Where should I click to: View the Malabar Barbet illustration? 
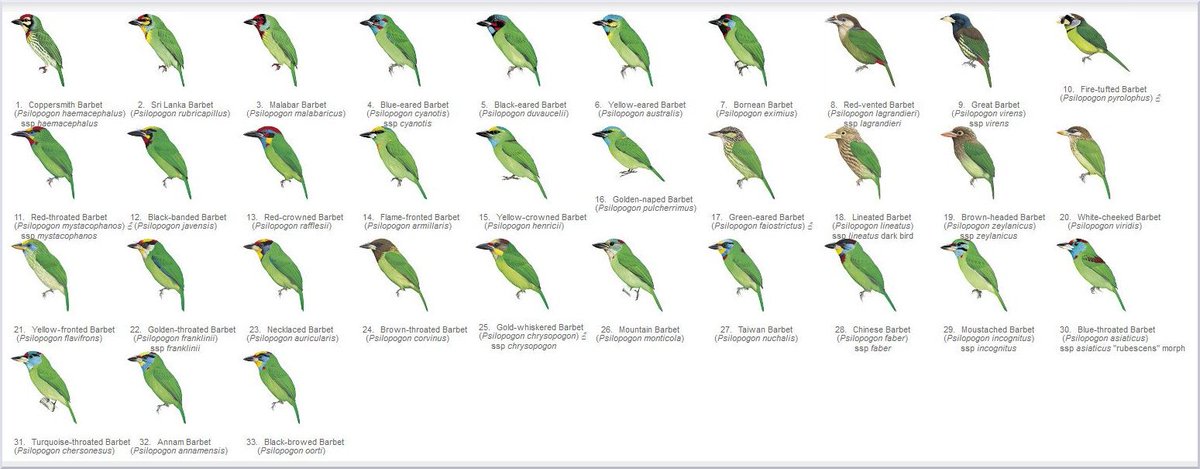coord(272,50)
